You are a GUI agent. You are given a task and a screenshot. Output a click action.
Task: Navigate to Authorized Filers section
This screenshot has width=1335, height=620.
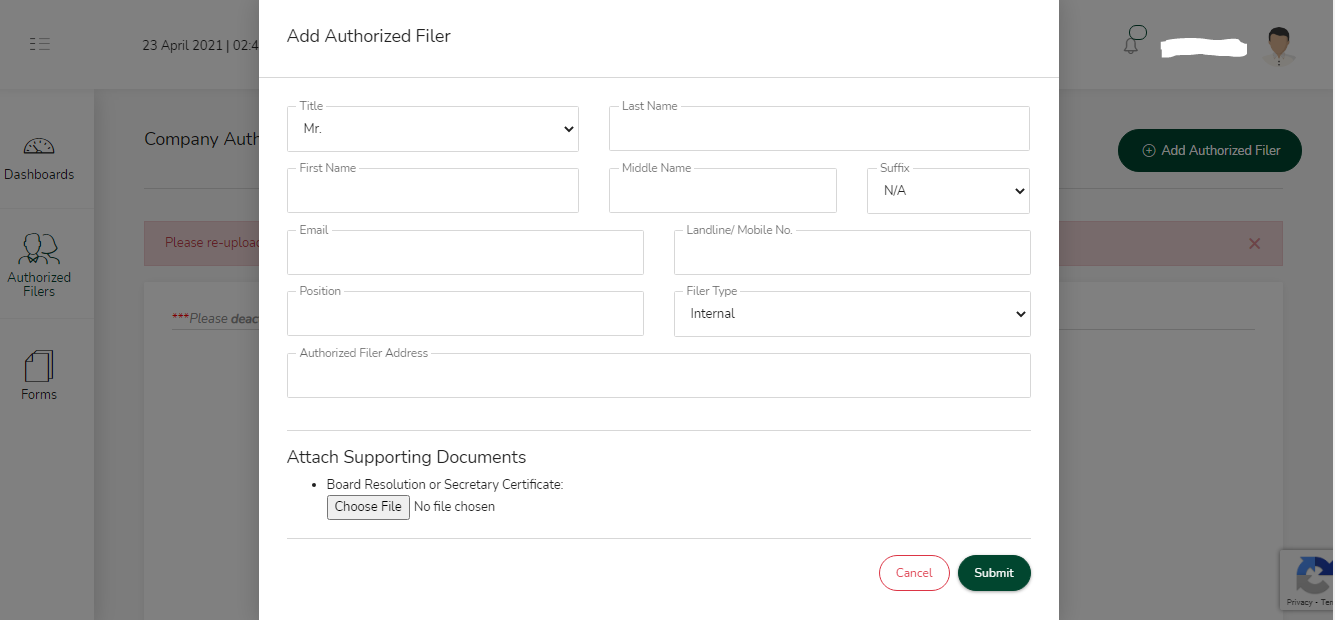[39, 265]
